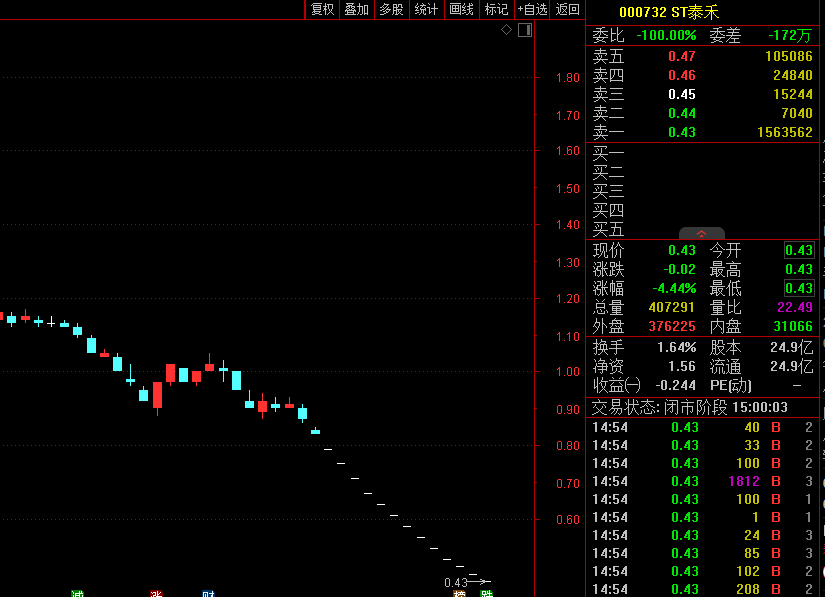Screen dimensions: 825x597
Task: Click the 0.43 latest price arrow marker
Action: tap(467, 582)
